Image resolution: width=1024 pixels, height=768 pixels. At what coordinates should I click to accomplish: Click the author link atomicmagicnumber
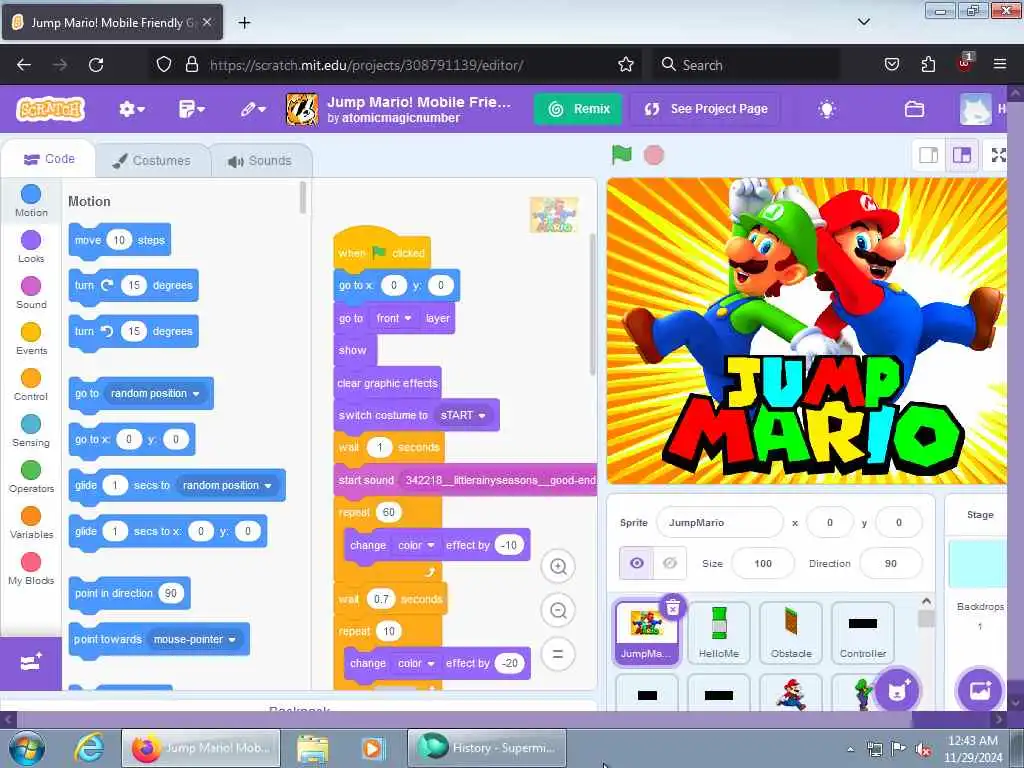[401, 118]
